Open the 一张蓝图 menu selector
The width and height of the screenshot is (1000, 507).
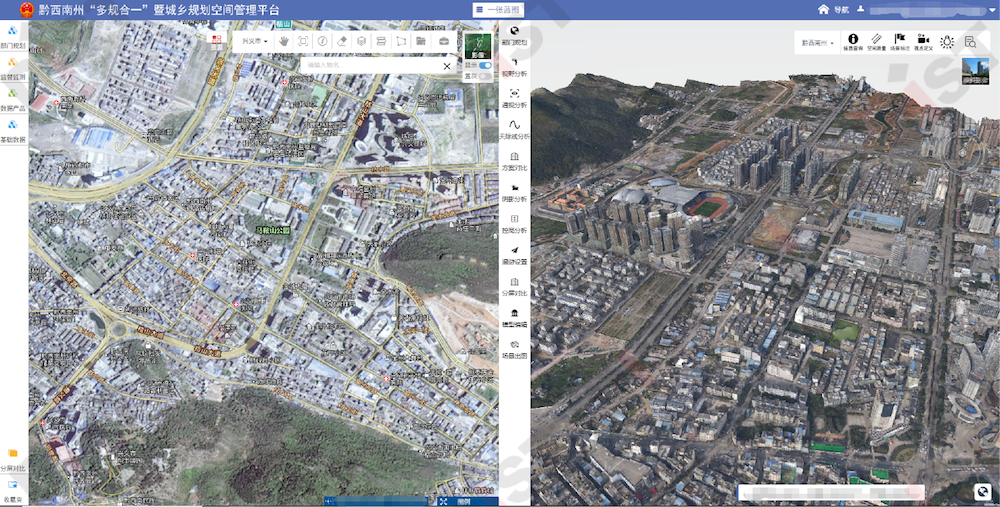497,9
